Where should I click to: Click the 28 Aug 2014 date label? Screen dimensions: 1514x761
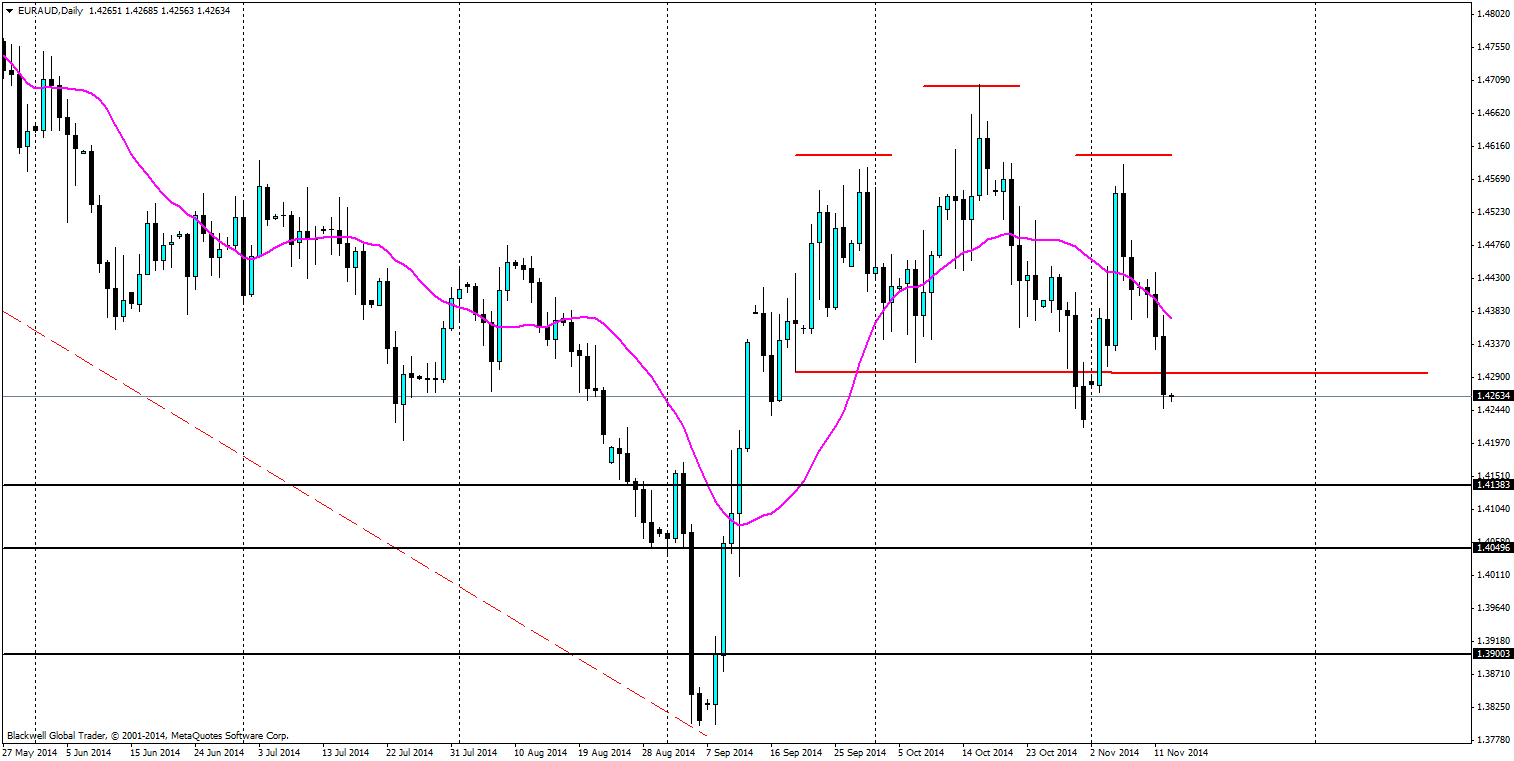coord(667,752)
